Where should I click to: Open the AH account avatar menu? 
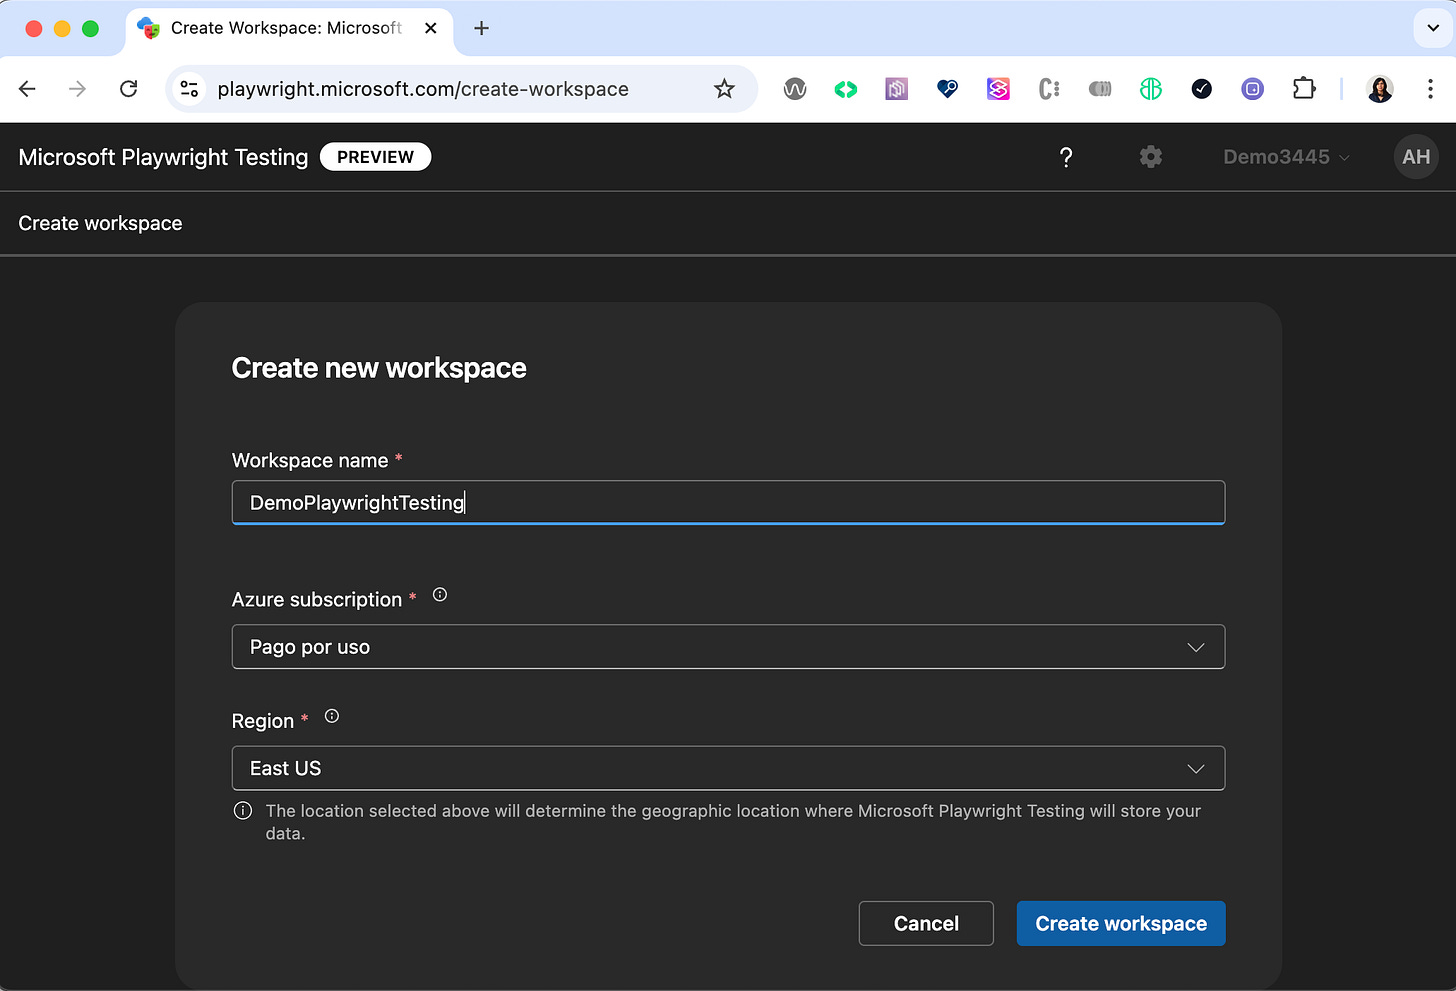tap(1416, 157)
